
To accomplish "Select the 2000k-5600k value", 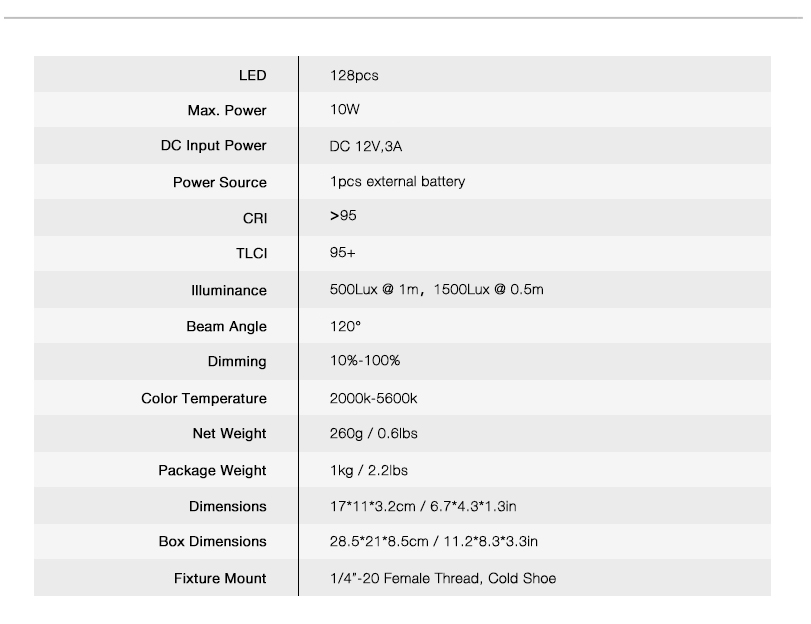I will click(x=373, y=398).
